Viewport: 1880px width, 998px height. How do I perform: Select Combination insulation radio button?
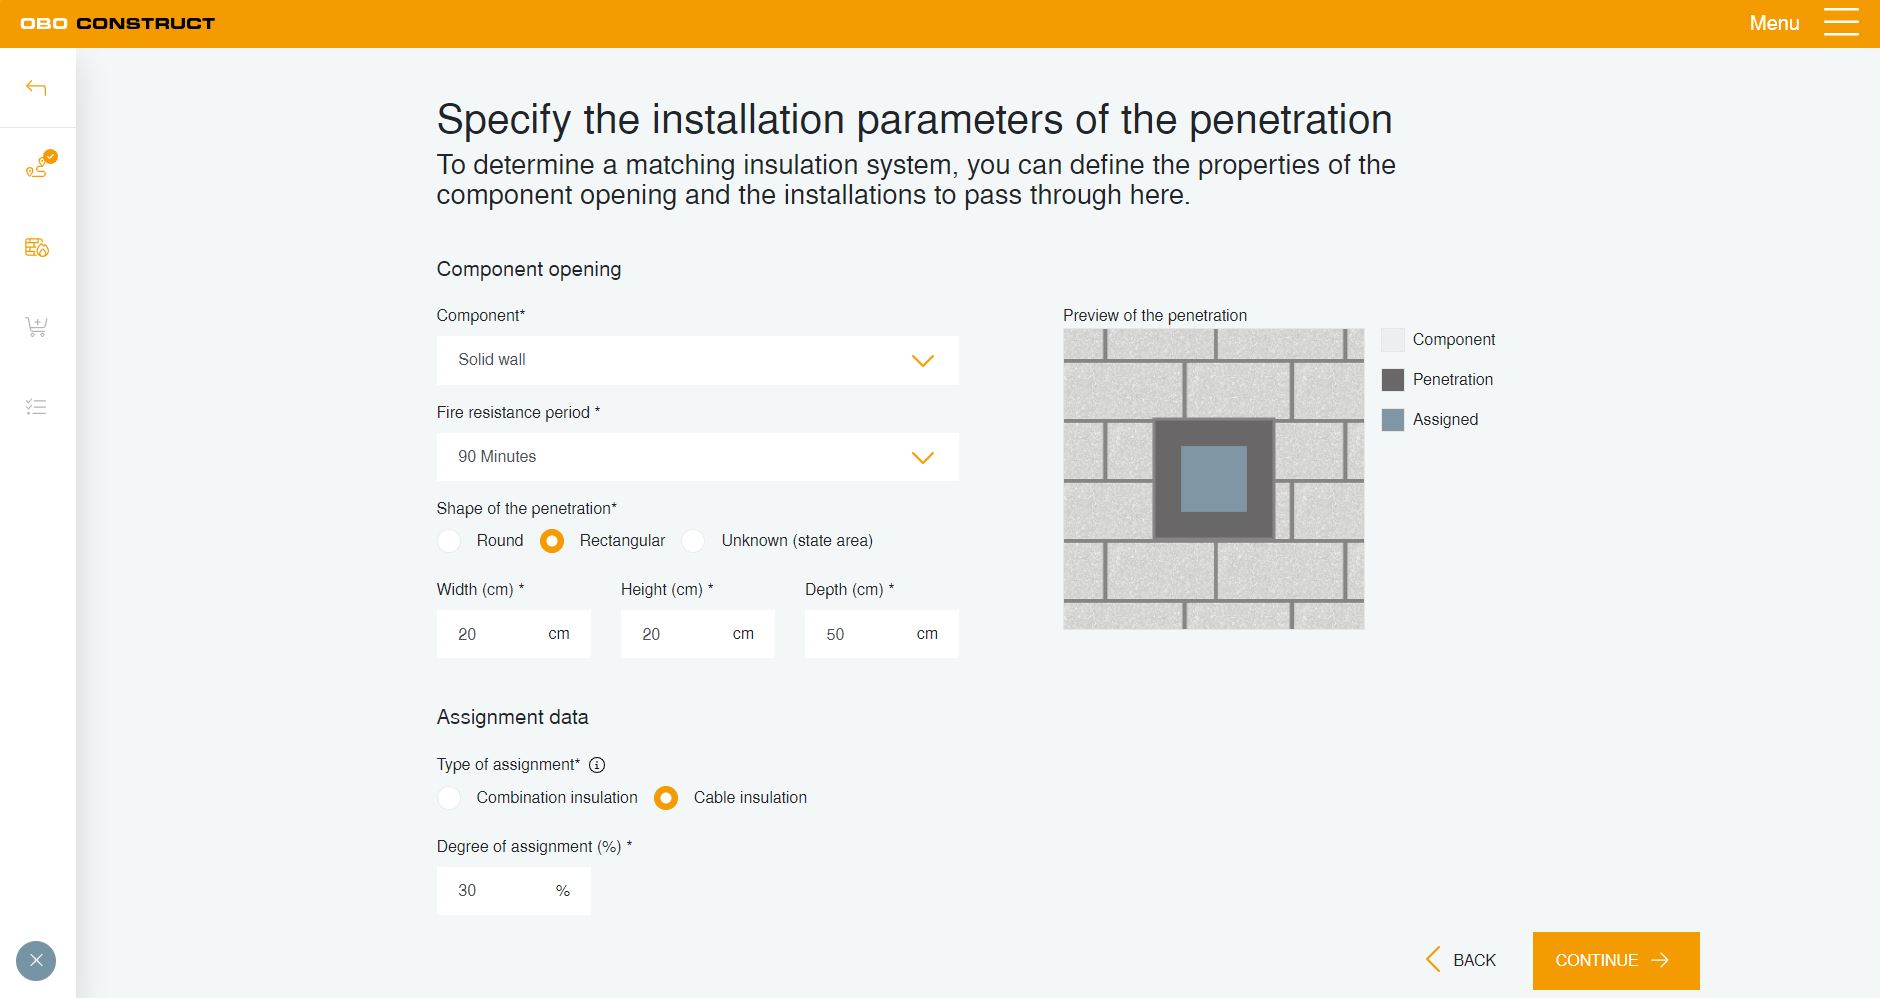tap(450, 798)
